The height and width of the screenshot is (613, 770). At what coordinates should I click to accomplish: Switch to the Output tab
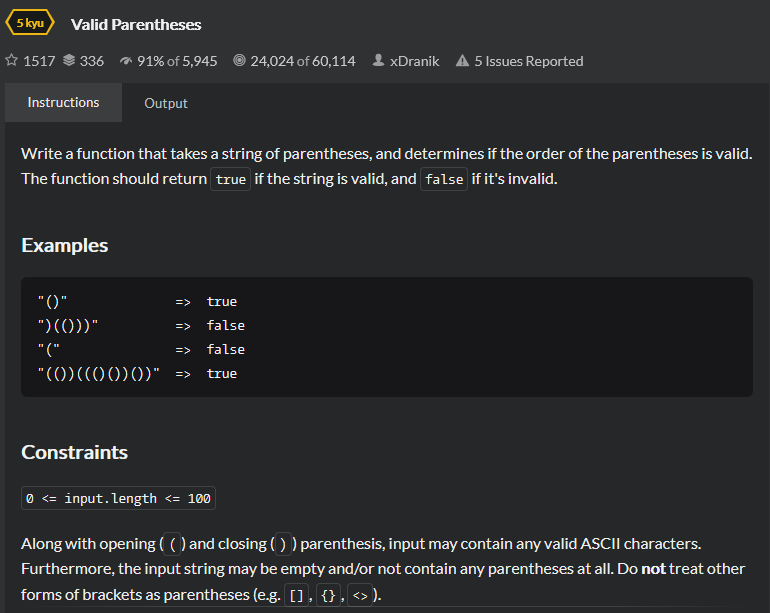pos(166,103)
